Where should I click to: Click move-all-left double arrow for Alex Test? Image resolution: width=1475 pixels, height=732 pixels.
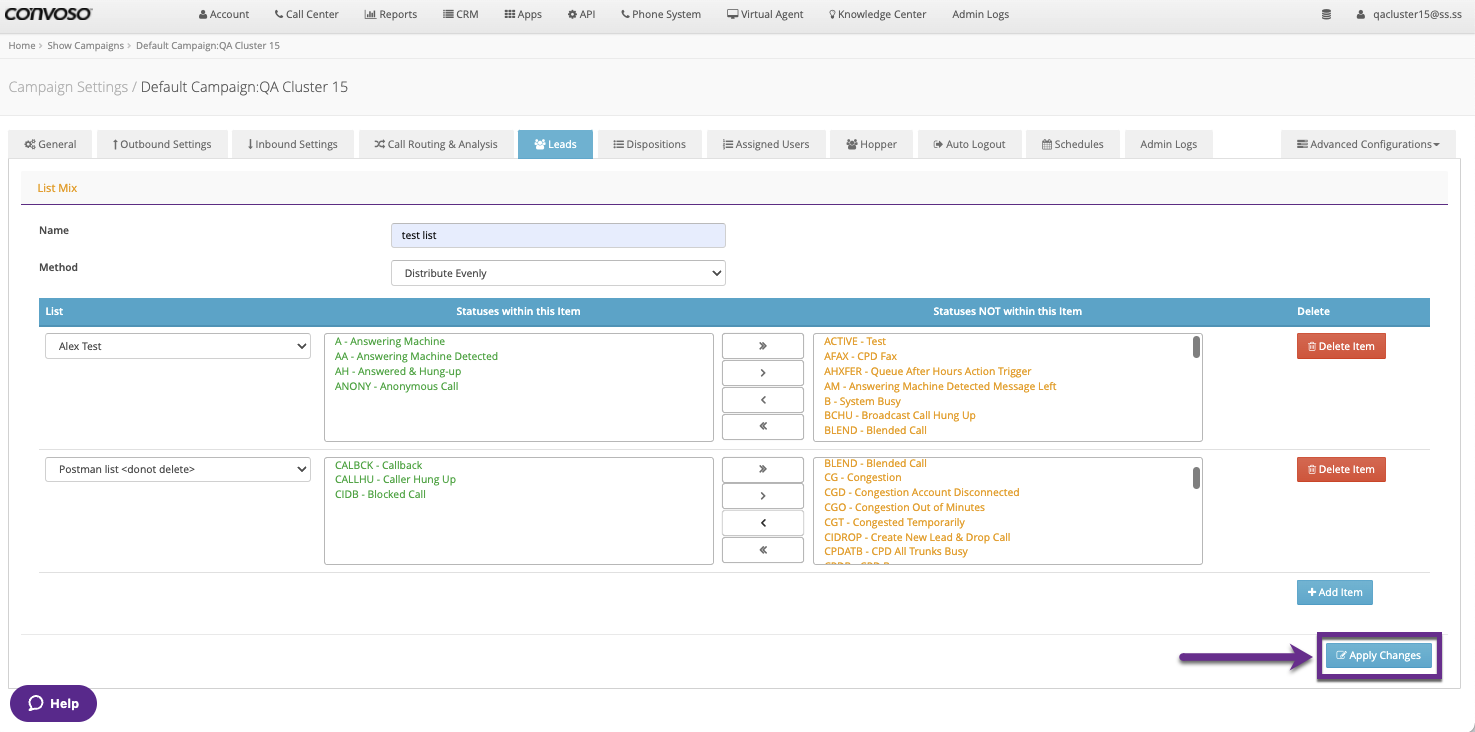coord(763,427)
